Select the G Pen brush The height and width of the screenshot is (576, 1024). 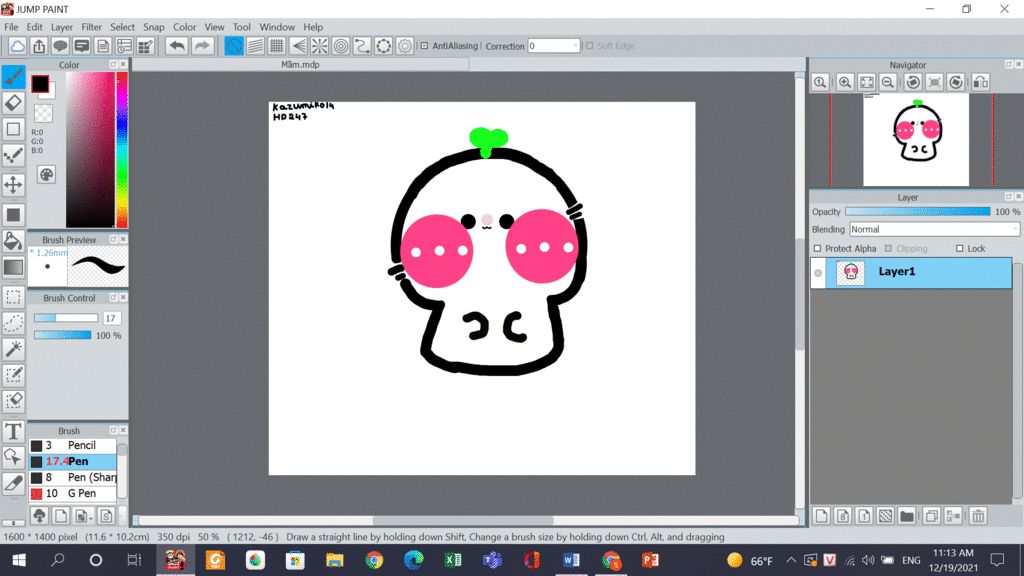pos(72,493)
